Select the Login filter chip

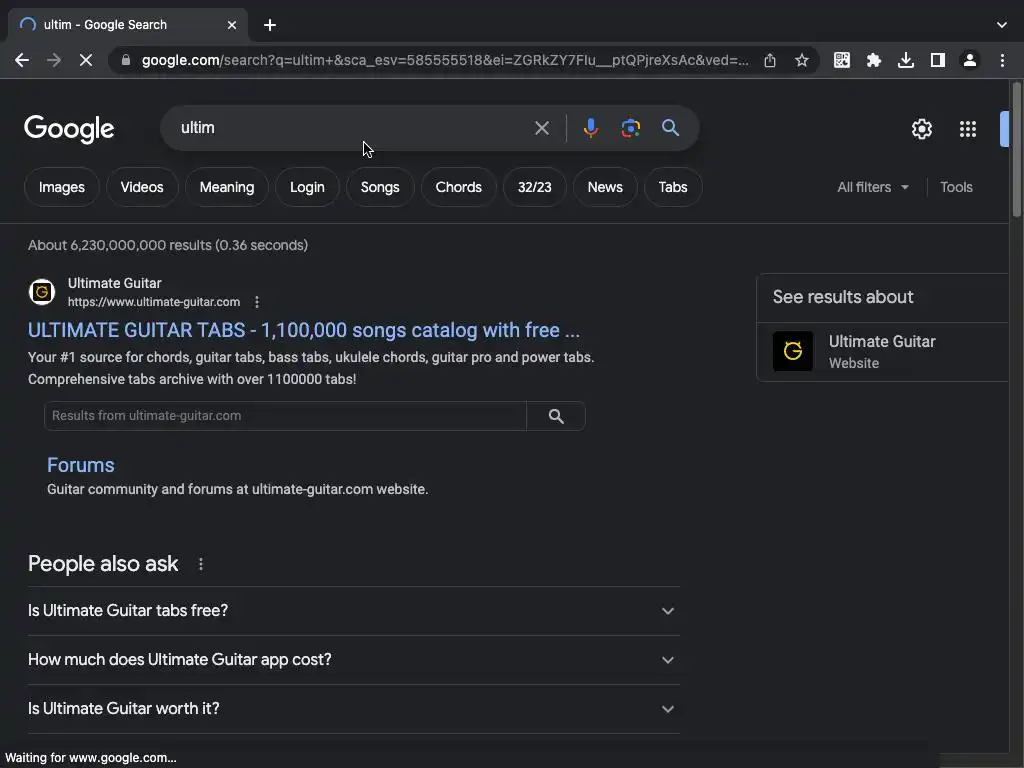tap(307, 187)
